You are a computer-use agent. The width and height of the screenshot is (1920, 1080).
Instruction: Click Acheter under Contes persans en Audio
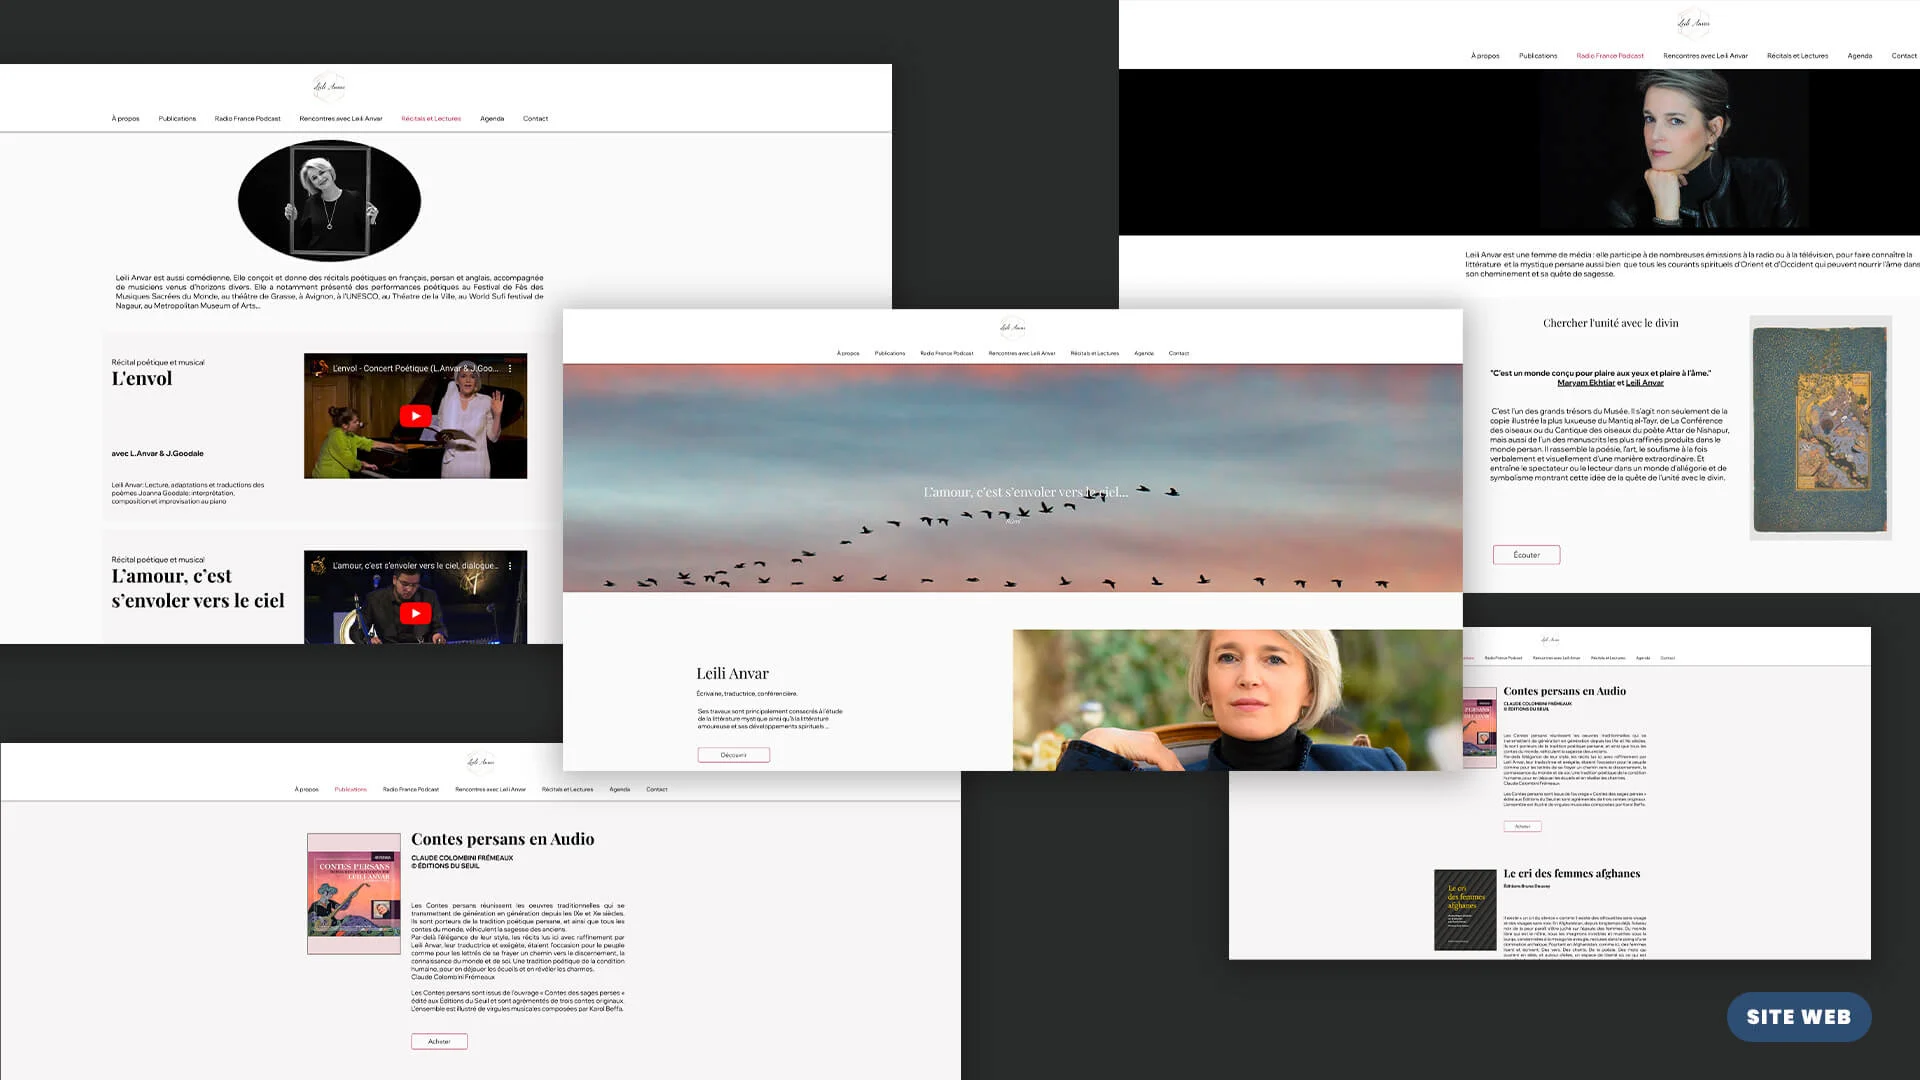439,1042
